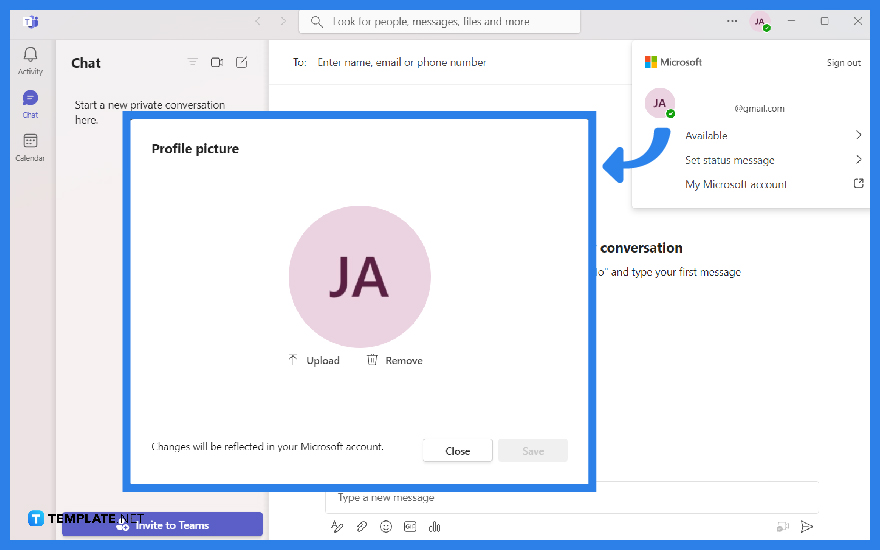This screenshot has width=880, height=550.
Task: Close the Profile picture dialog
Action: pyautogui.click(x=457, y=451)
